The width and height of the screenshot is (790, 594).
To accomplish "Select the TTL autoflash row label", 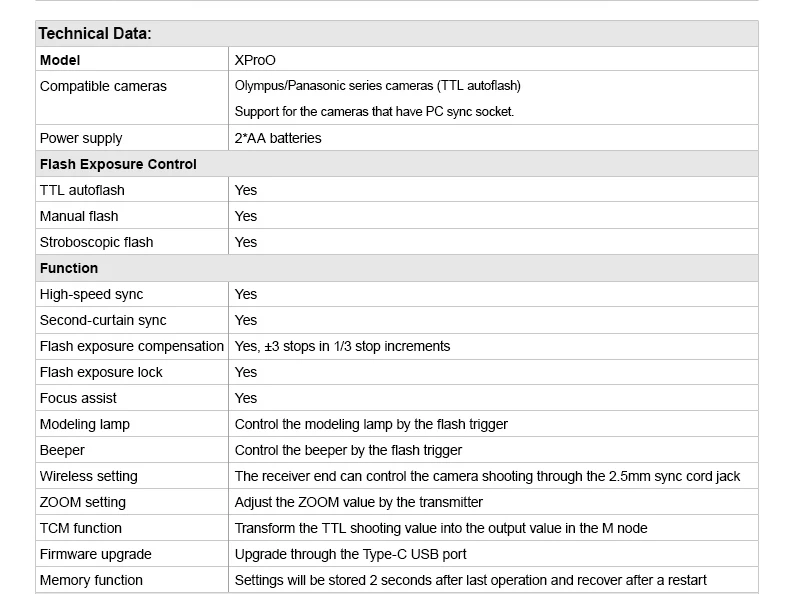I will pos(82,190).
